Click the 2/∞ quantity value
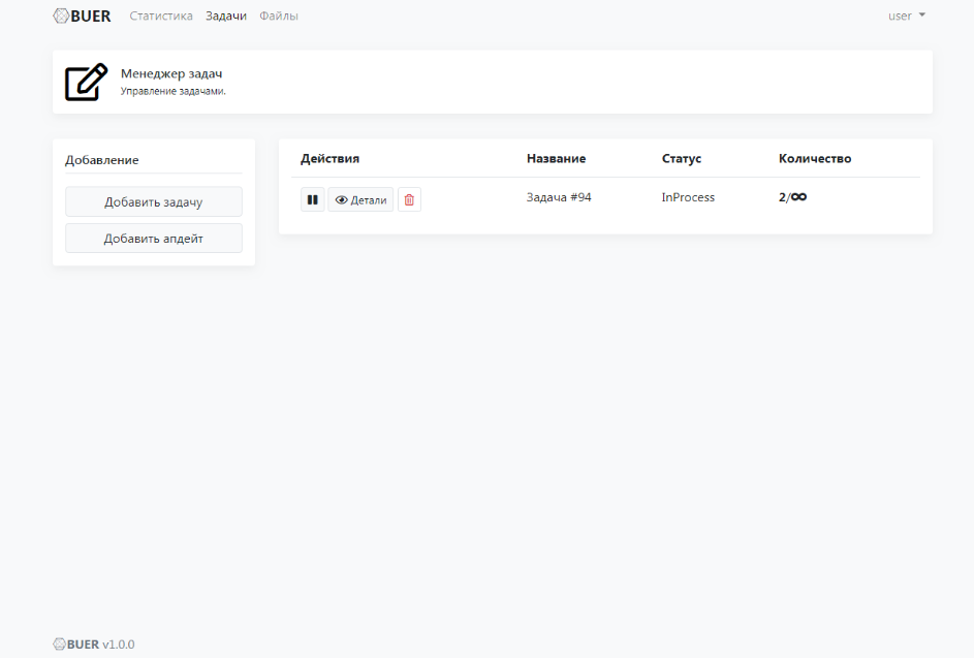 pyautogui.click(x=793, y=197)
